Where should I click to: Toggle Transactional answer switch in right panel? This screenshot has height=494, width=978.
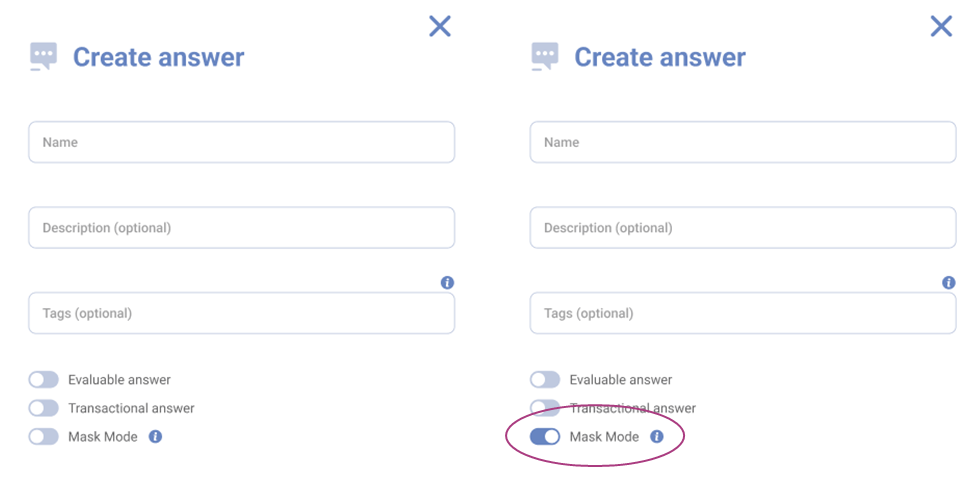click(545, 408)
